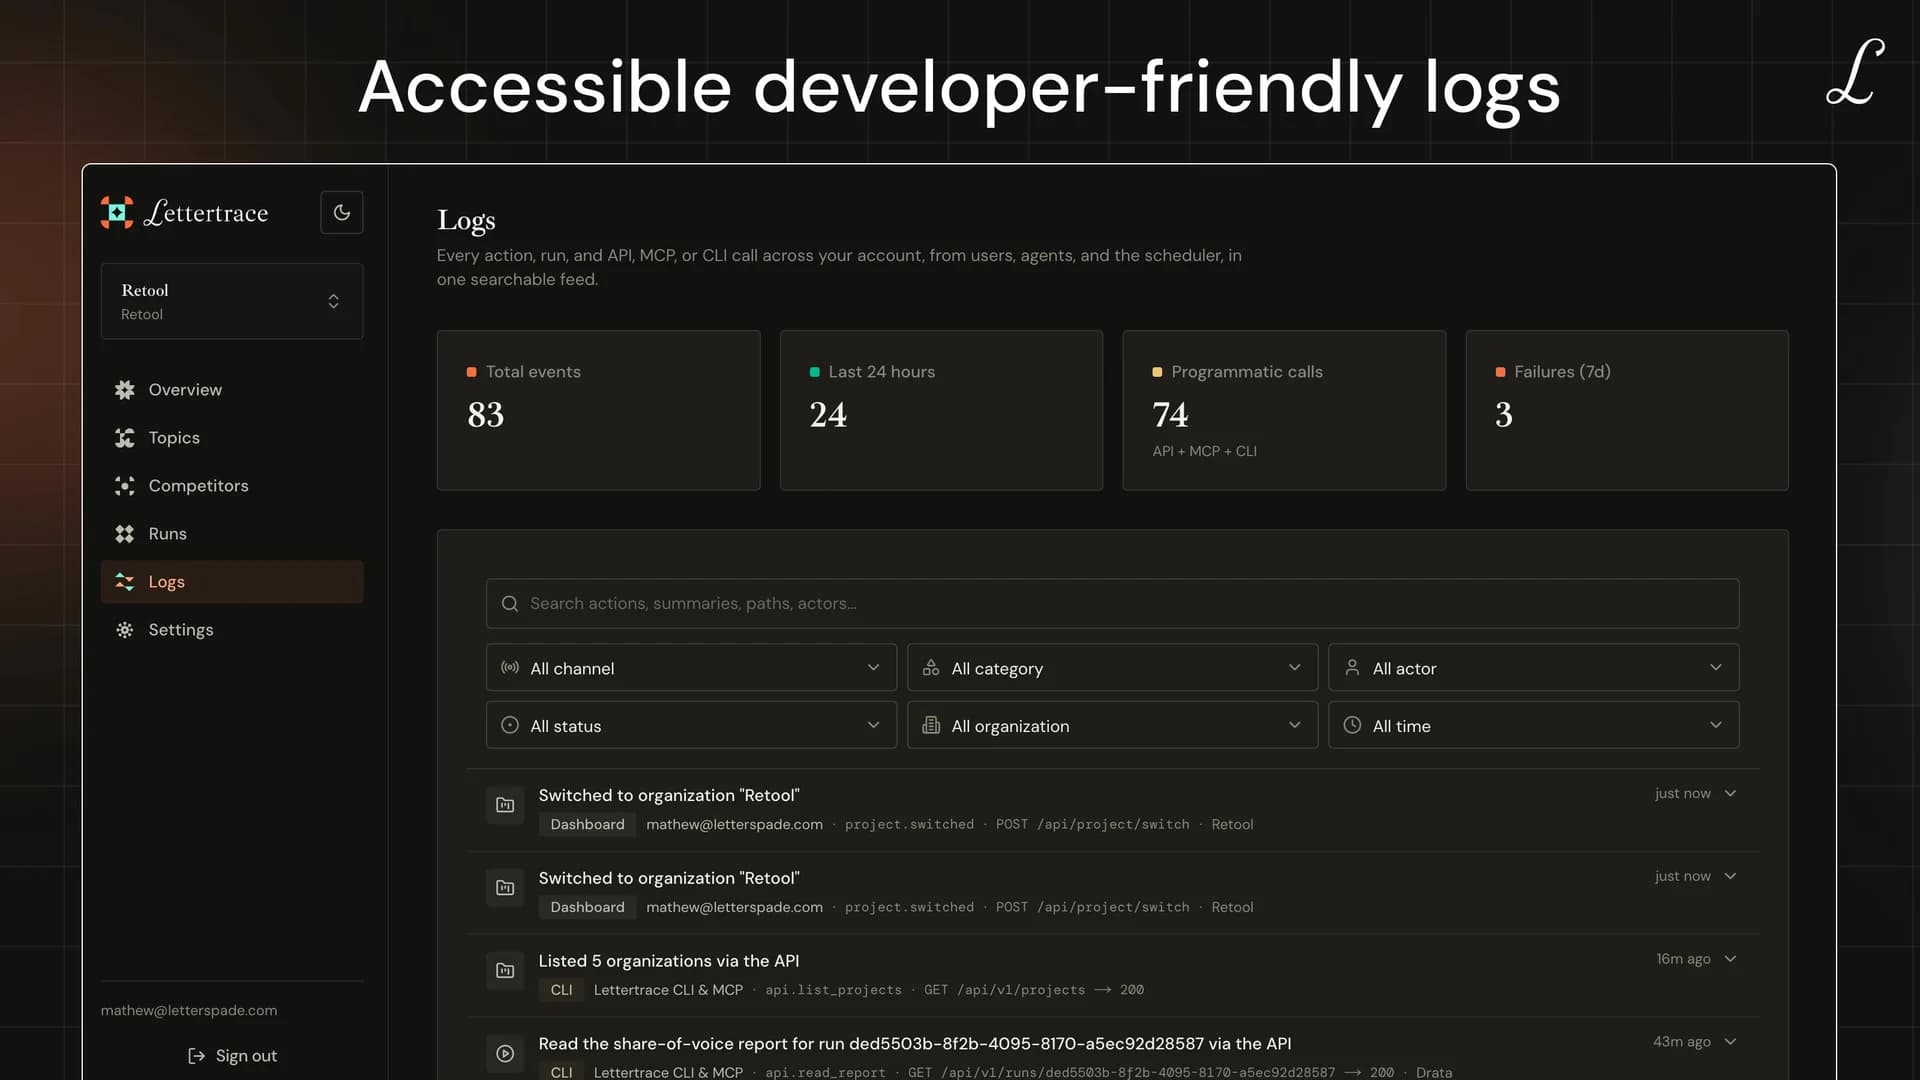Click the Competitors icon in sidebar

124,486
